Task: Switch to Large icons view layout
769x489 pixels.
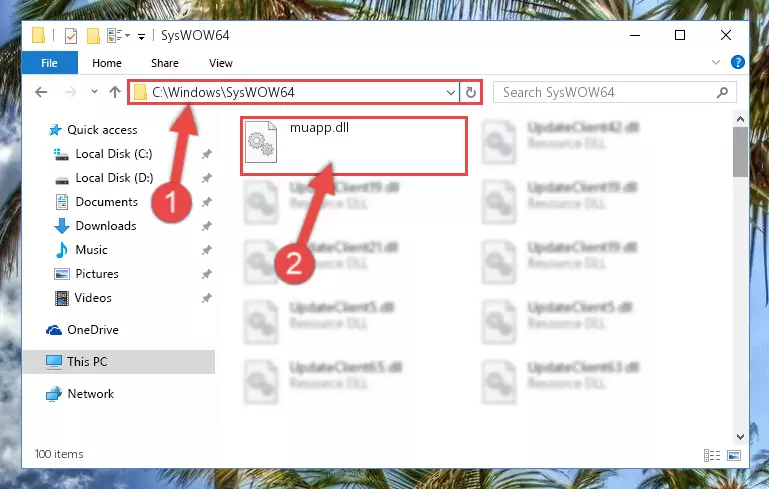Action: 734,456
